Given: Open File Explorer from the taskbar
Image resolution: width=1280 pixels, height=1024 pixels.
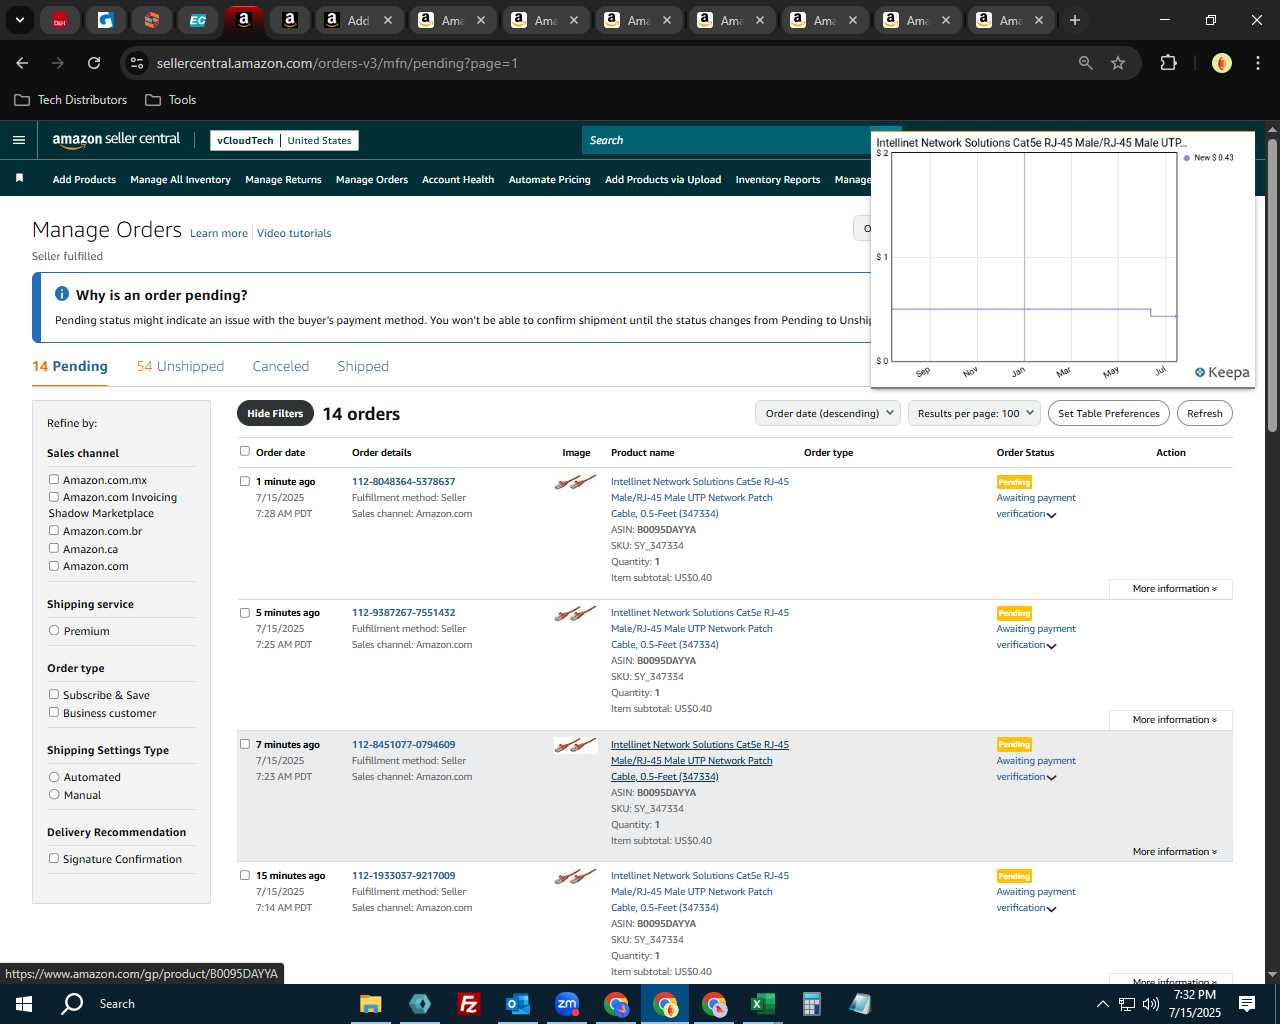Looking at the screenshot, I should [x=370, y=1004].
